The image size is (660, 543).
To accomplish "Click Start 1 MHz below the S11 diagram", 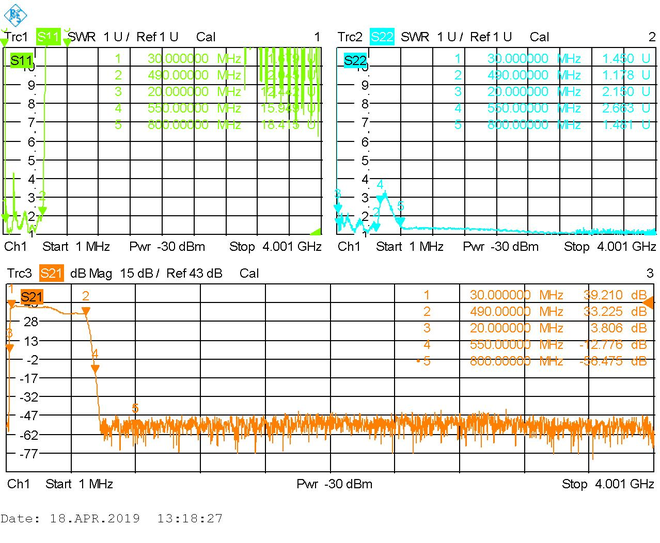I will pyautogui.click(x=76, y=246).
